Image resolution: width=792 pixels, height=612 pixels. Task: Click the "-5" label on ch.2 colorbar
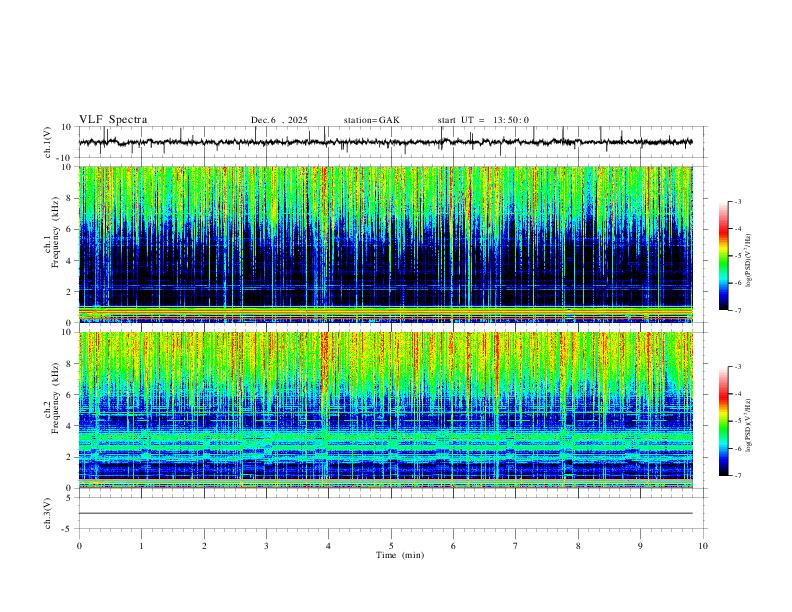point(738,421)
